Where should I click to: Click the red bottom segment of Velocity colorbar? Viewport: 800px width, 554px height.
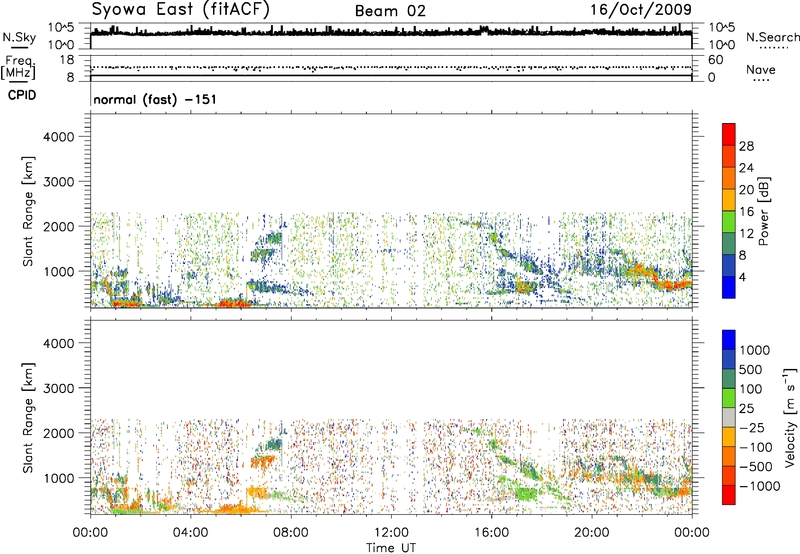coord(729,495)
